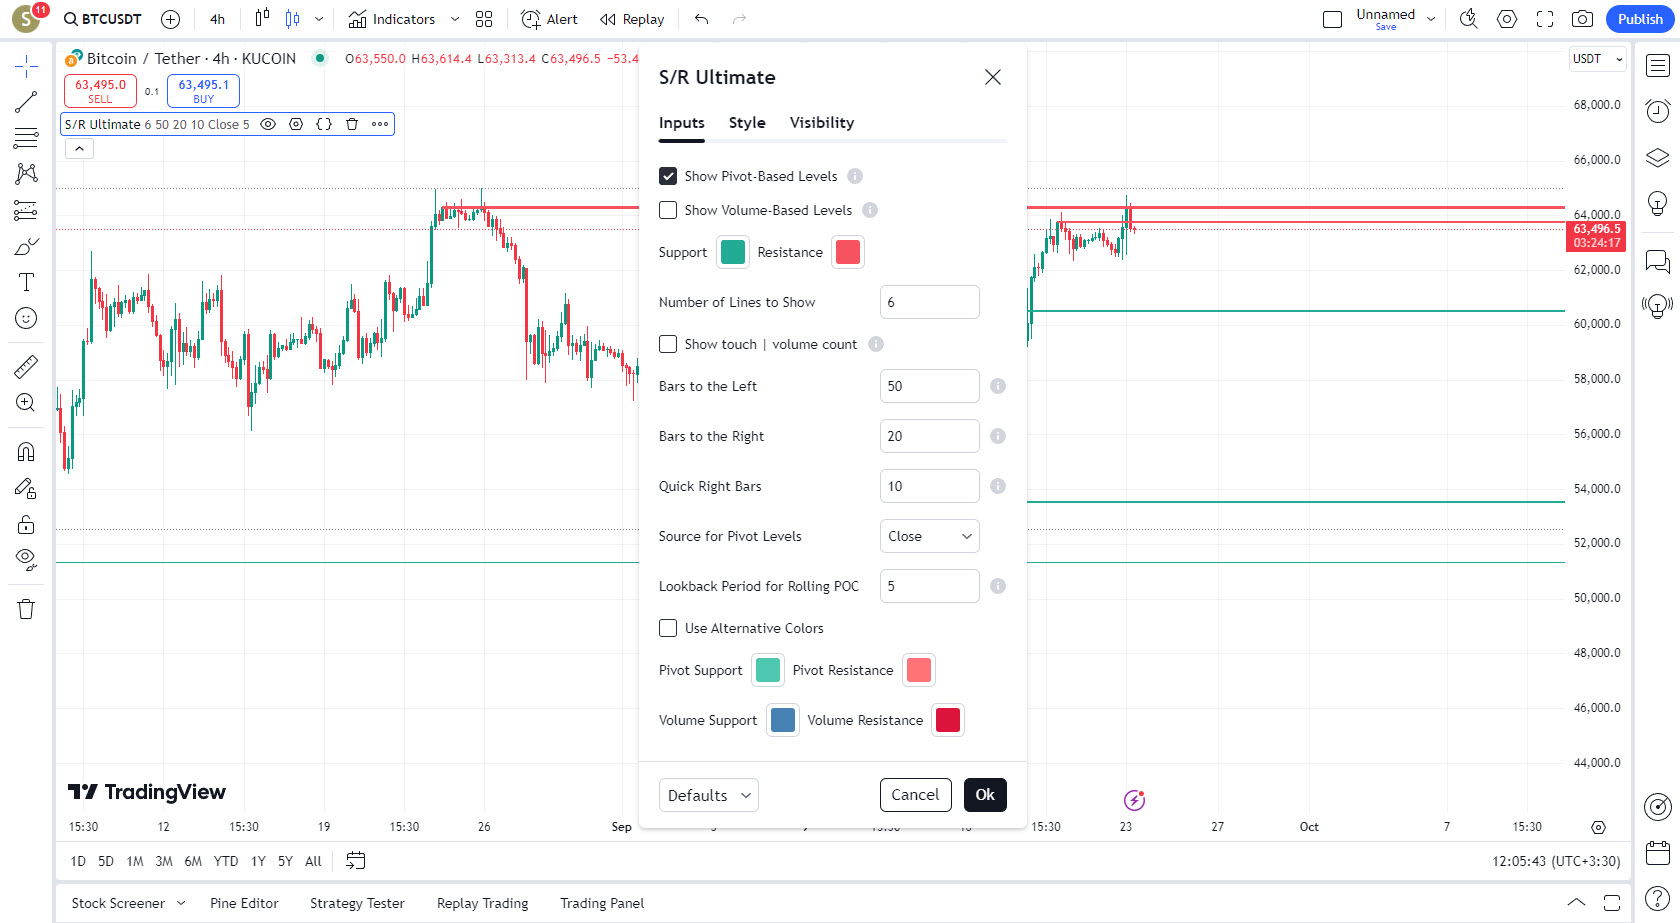Open Source for Pivot Levels dropdown
Image resolution: width=1680 pixels, height=923 pixels.
click(x=929, y=536)
